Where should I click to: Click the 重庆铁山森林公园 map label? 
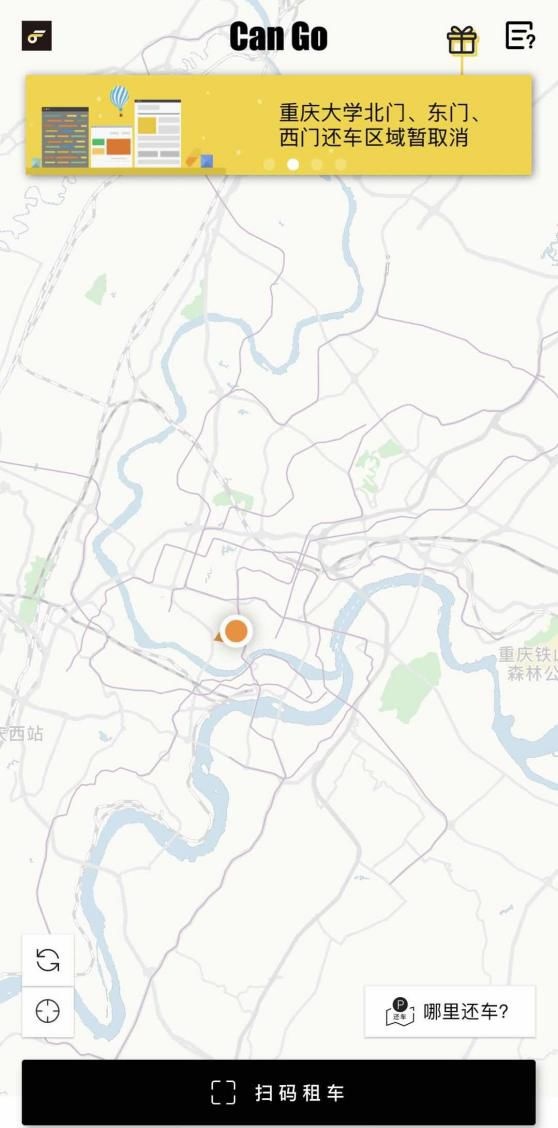(x=529, y=664)
